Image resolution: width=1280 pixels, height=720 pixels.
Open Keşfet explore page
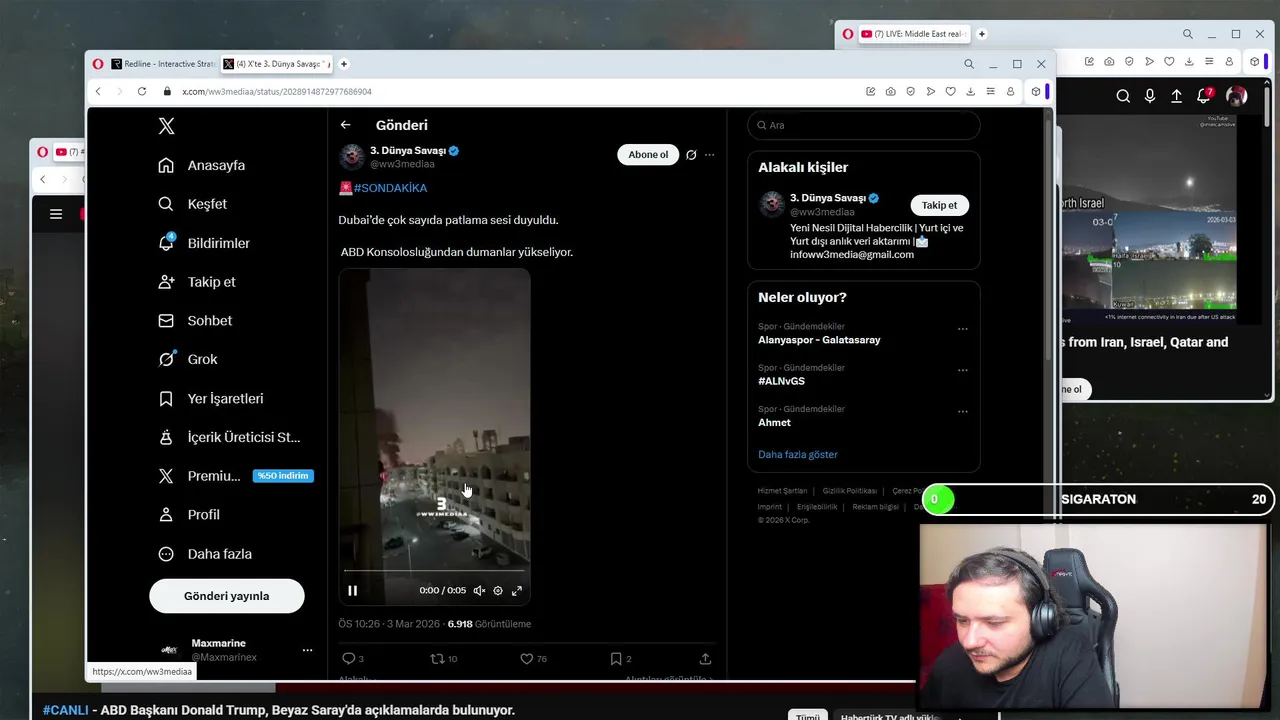click(193, 204)
